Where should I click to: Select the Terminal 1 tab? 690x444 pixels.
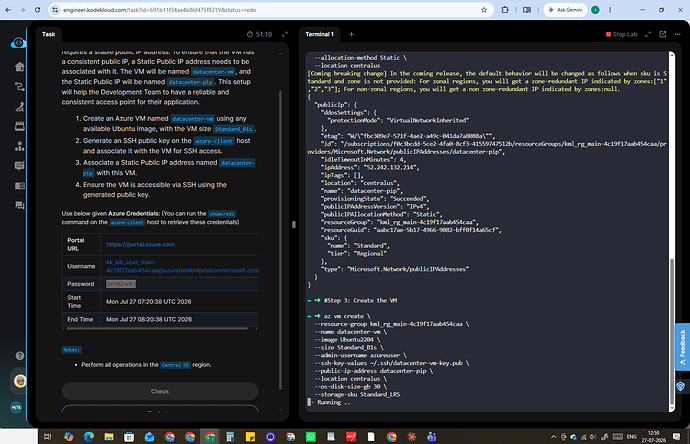click(x=319, y=34)
